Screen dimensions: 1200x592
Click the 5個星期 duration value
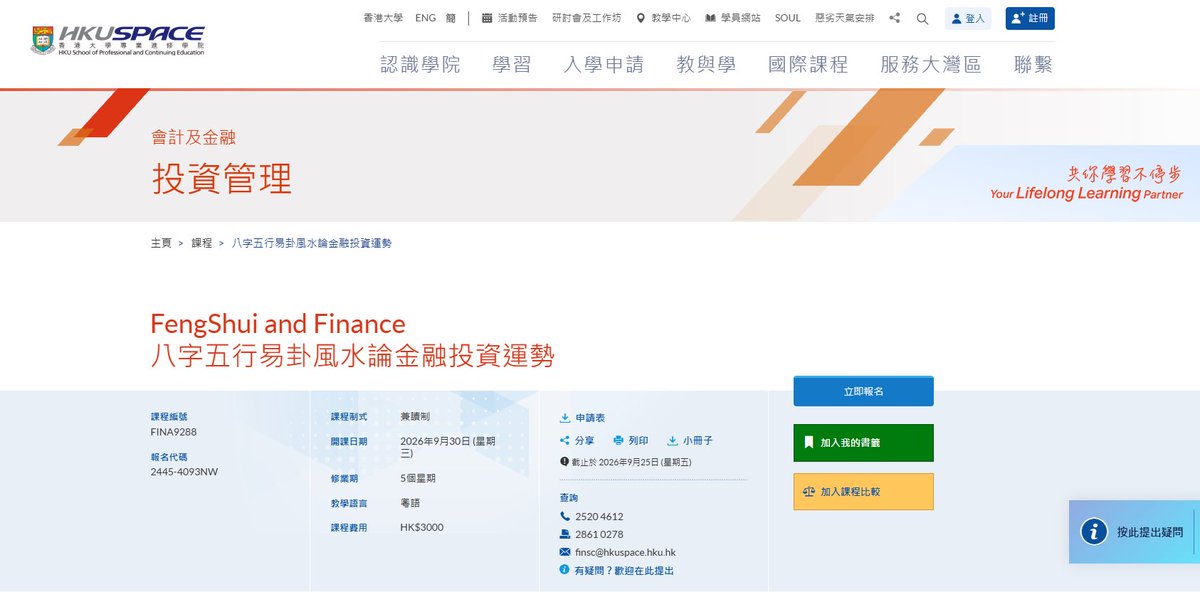click(418, 477)
